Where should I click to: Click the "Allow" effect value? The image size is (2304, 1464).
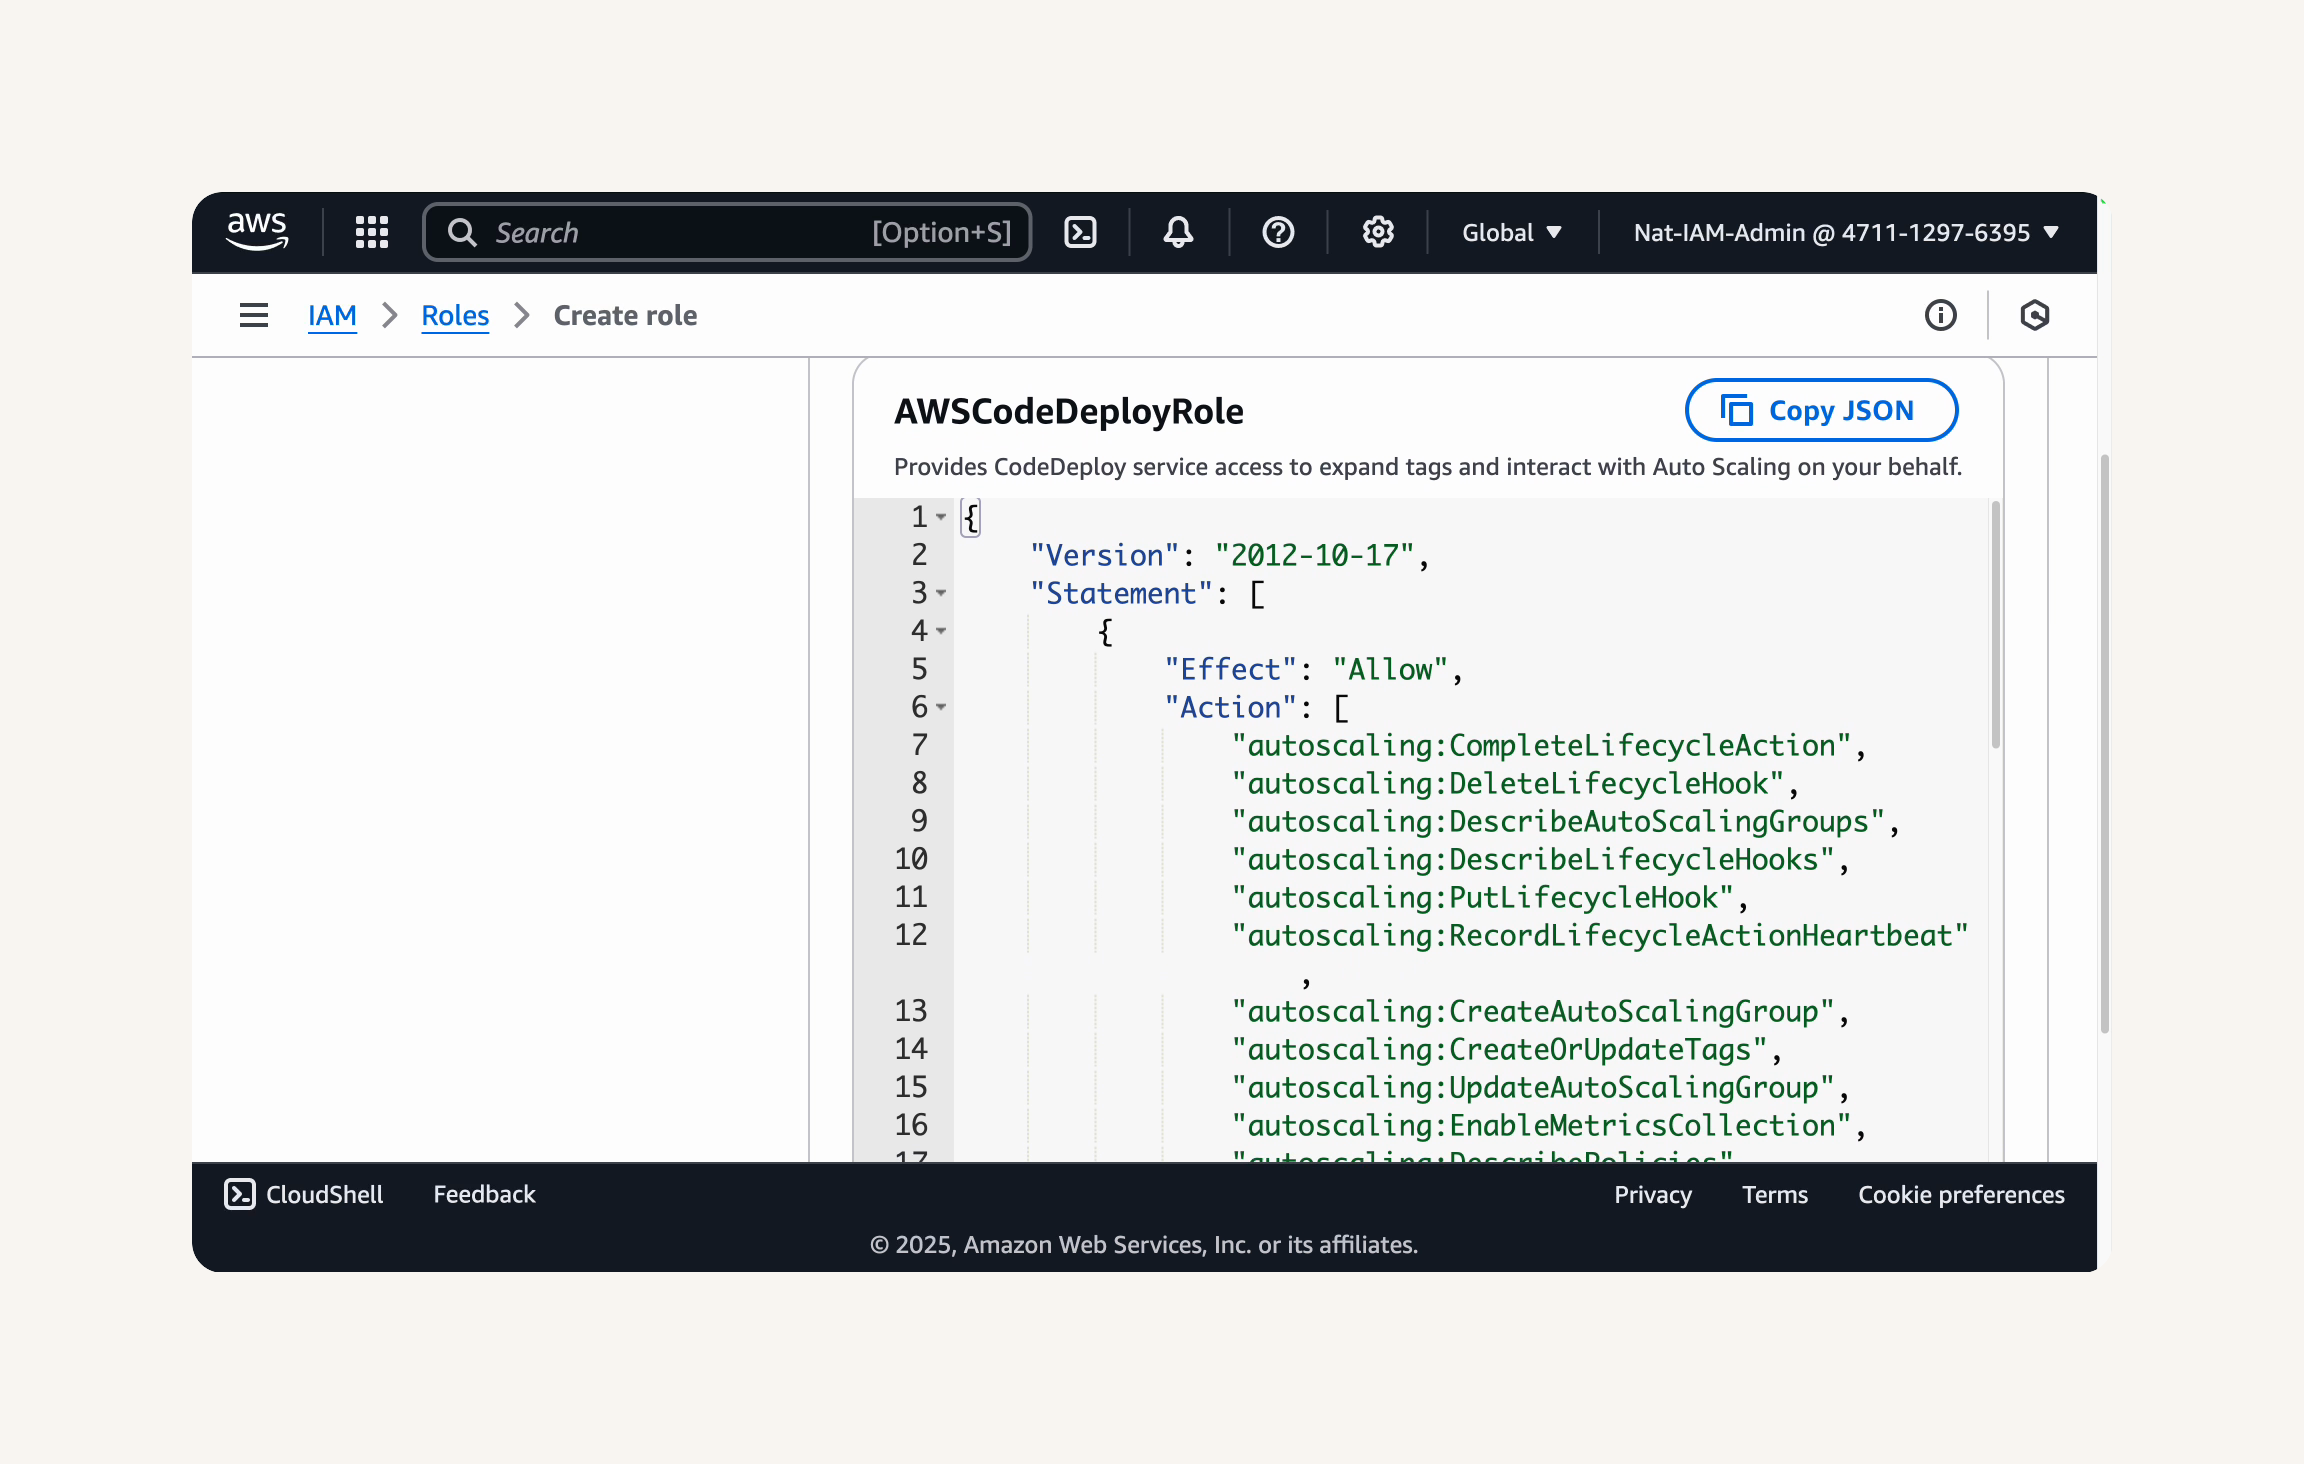click(1390, 669)
